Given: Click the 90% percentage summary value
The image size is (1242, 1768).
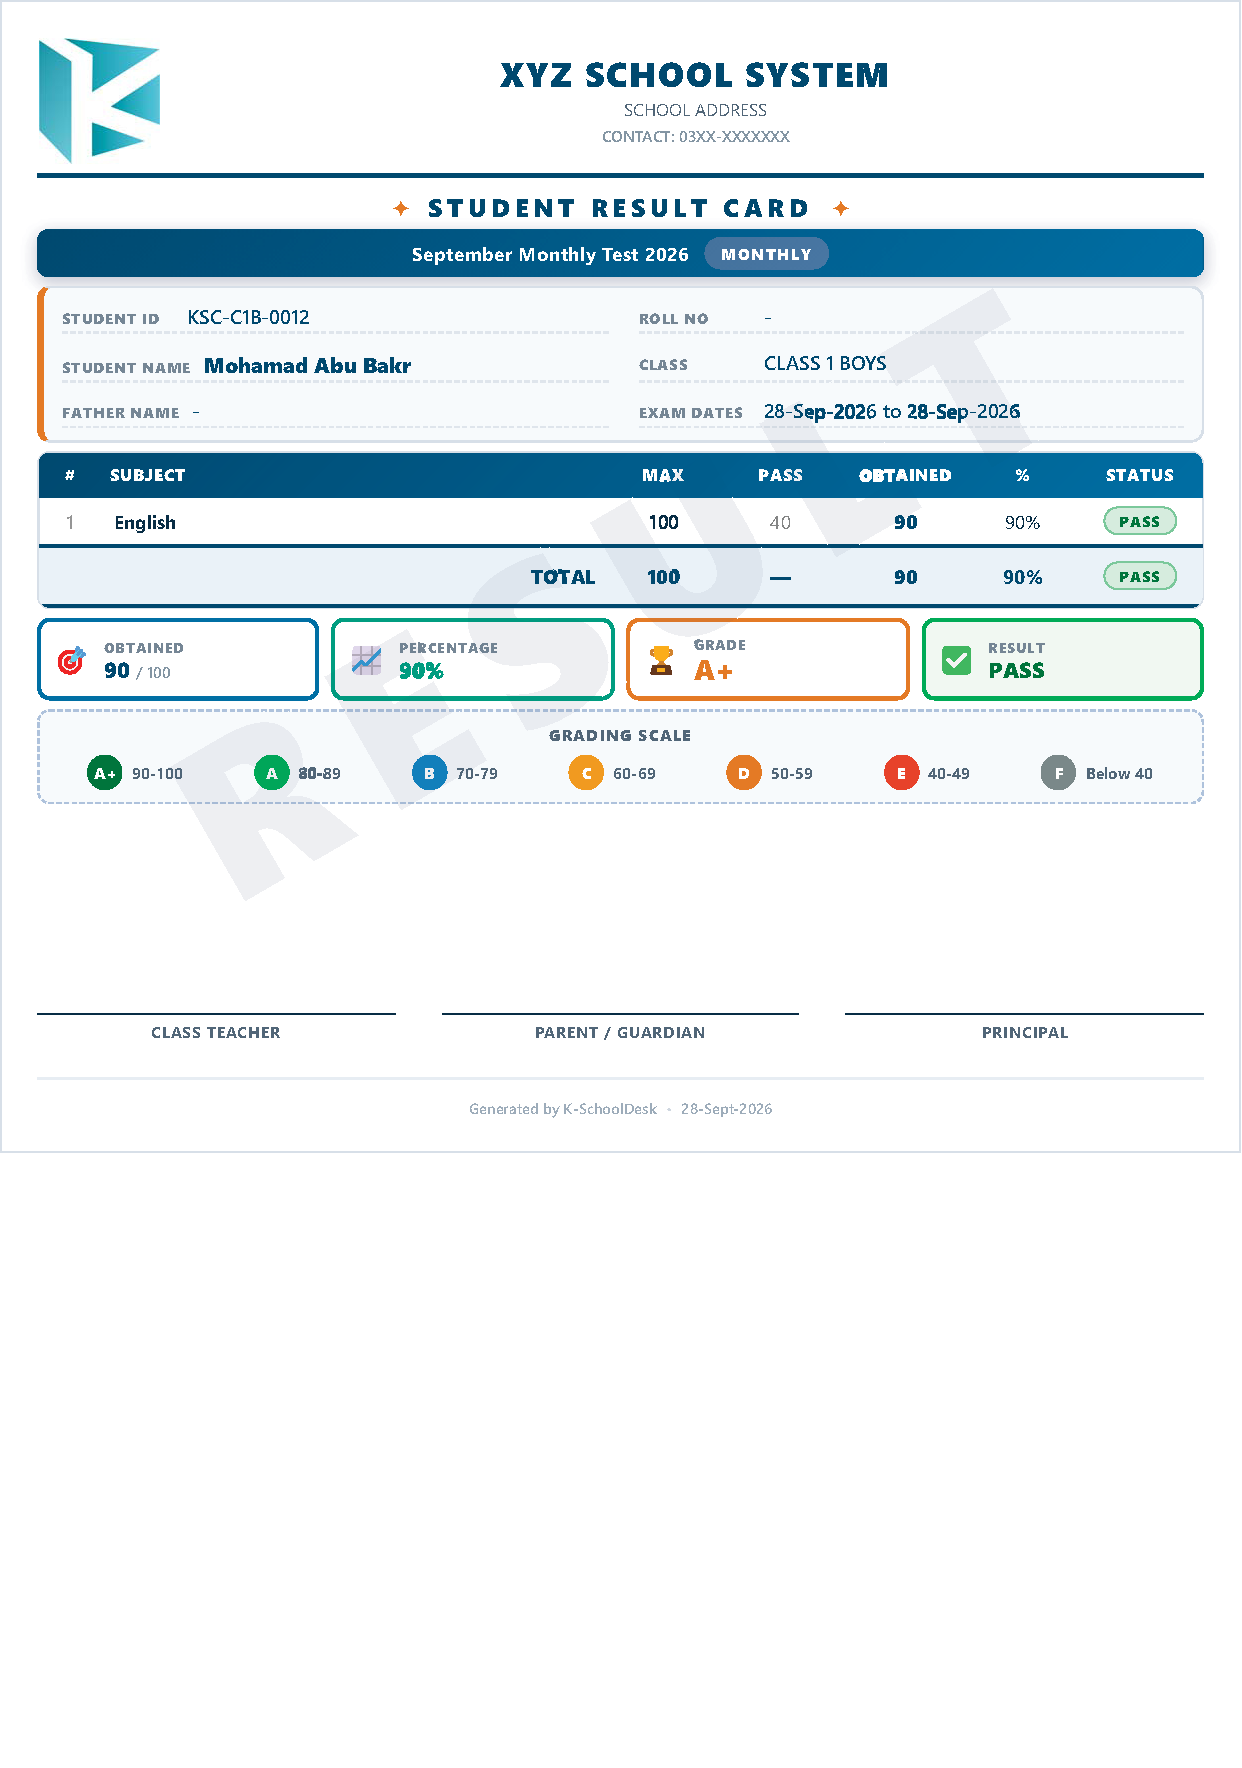Looking at the screenshot, I should [421, 671].
